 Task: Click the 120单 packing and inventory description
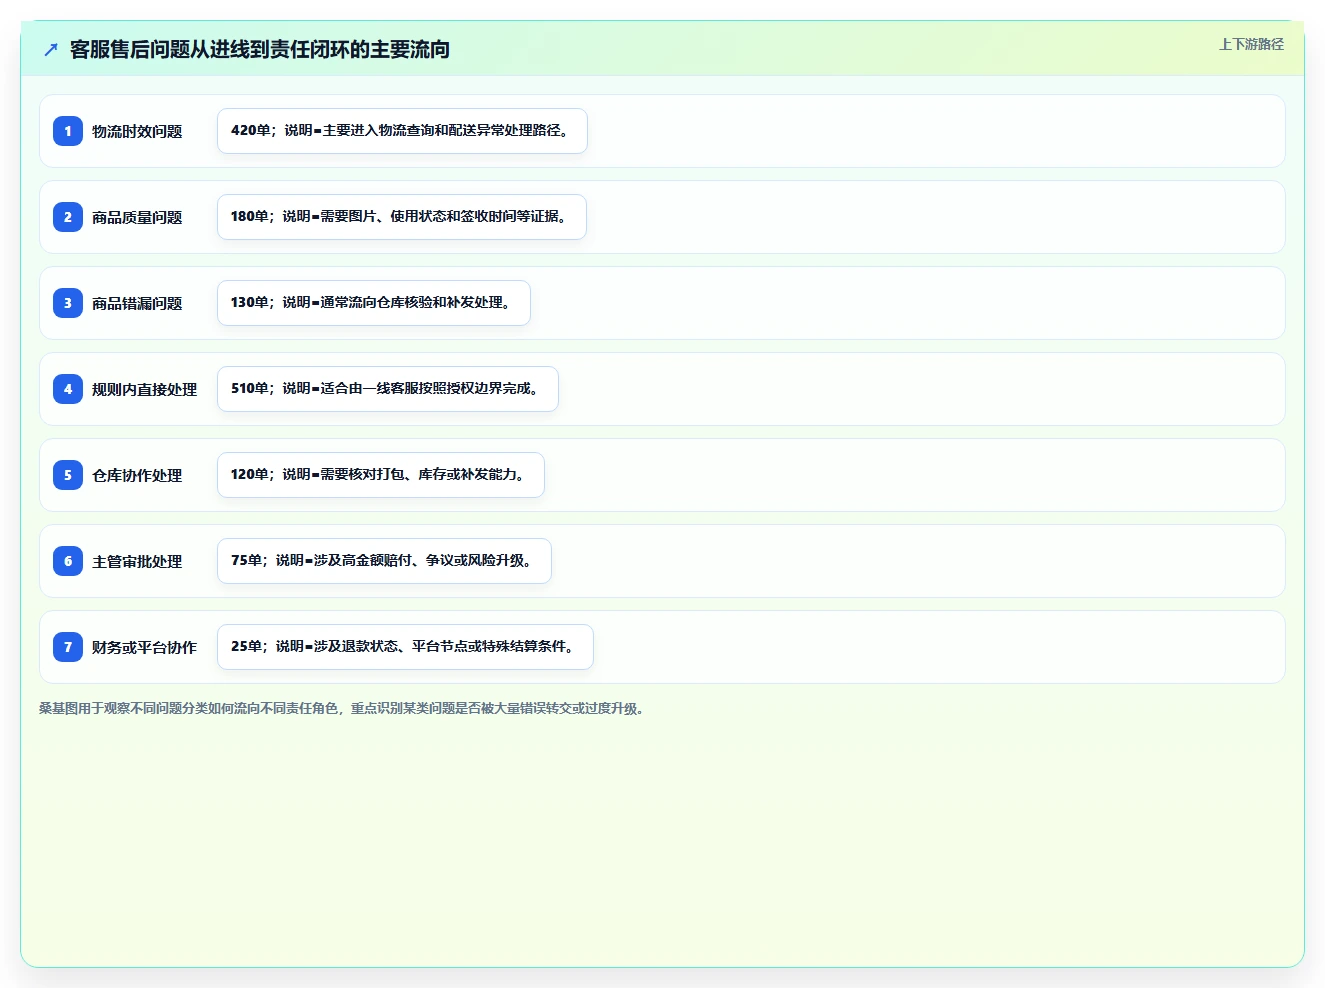tap(381, 475)
